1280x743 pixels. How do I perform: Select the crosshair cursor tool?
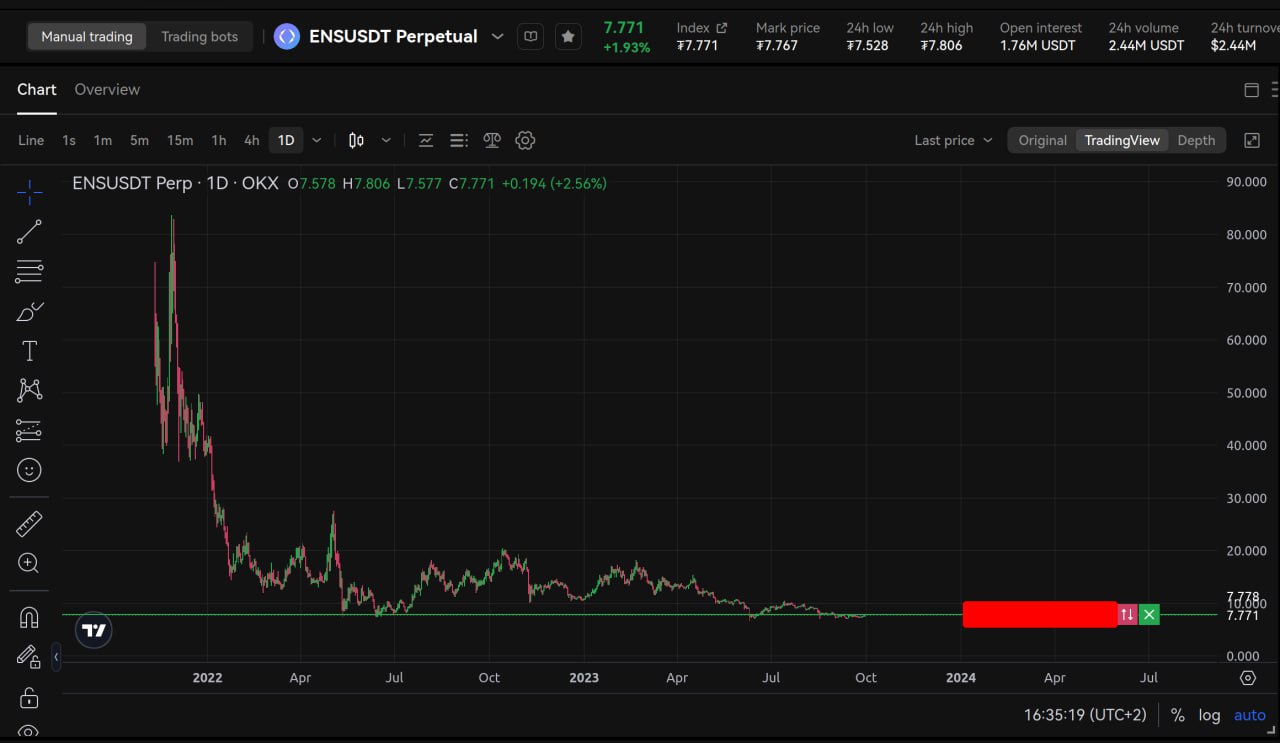click(x=29, y=192)
